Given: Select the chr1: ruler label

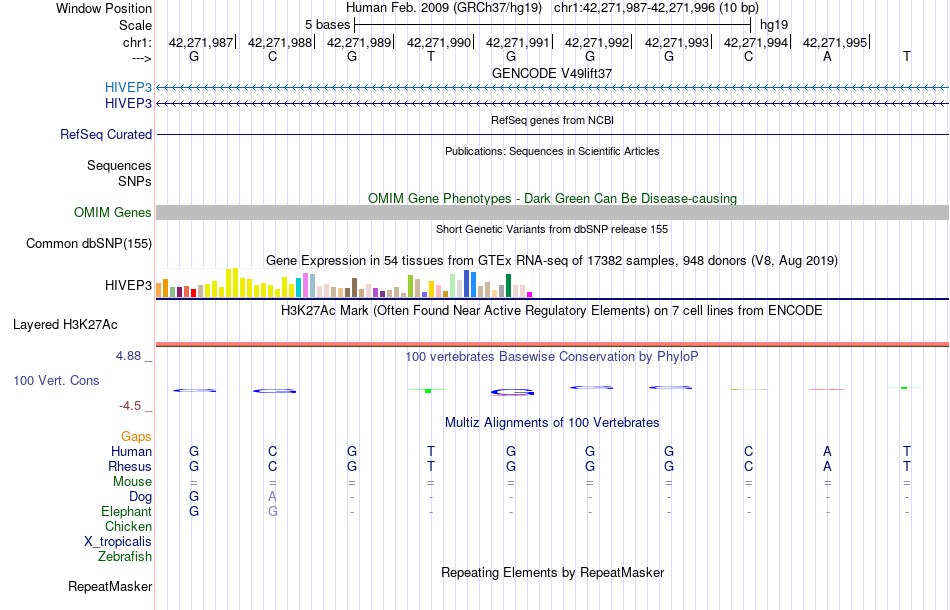Looking at the screenshot, I should point(137,42).
